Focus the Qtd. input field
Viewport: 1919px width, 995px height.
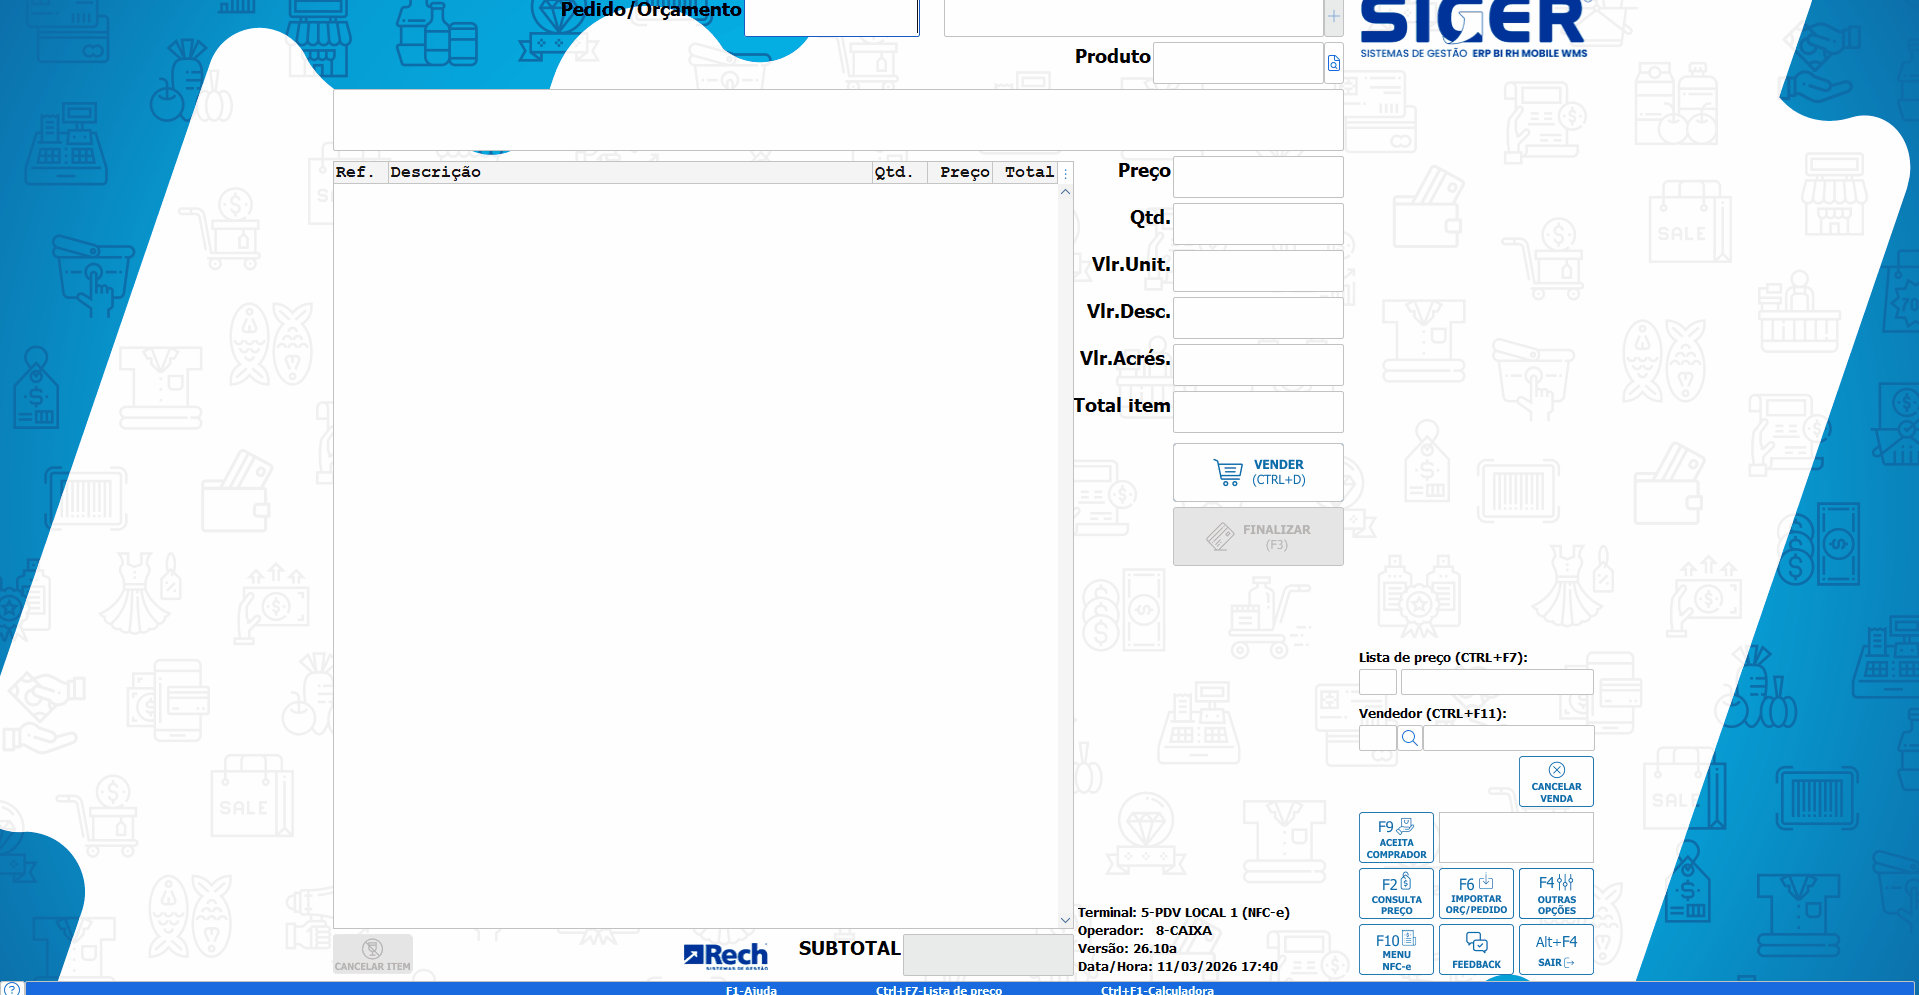pyautogui.click(x=1258, y=224)
